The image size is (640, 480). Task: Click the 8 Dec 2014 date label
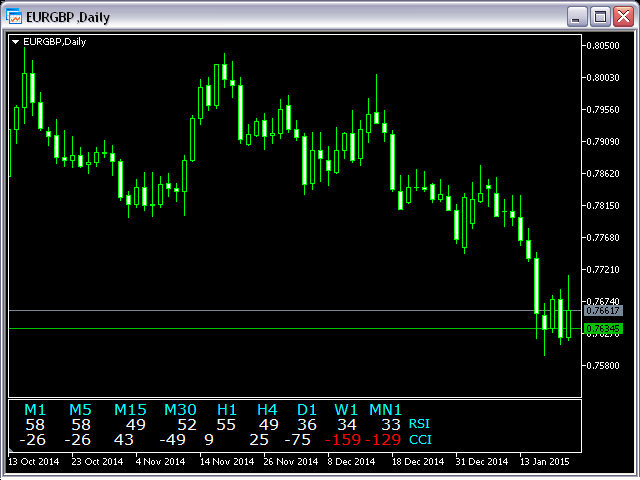click(351, 462)
